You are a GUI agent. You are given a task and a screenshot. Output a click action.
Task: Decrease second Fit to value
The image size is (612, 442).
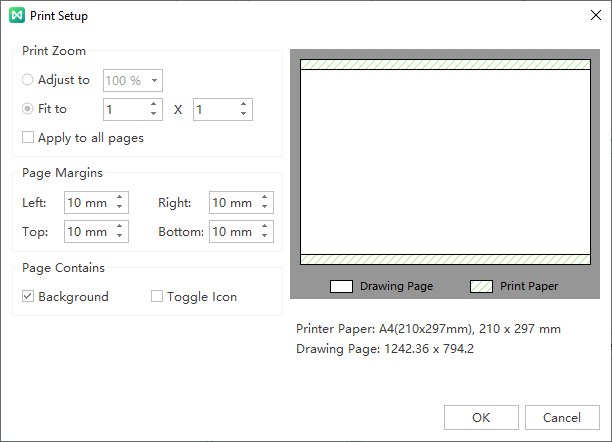coord(244,114)
